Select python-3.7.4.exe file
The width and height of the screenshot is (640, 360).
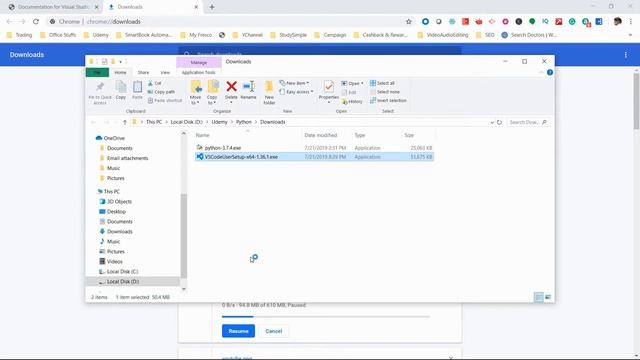pos(313,148)
